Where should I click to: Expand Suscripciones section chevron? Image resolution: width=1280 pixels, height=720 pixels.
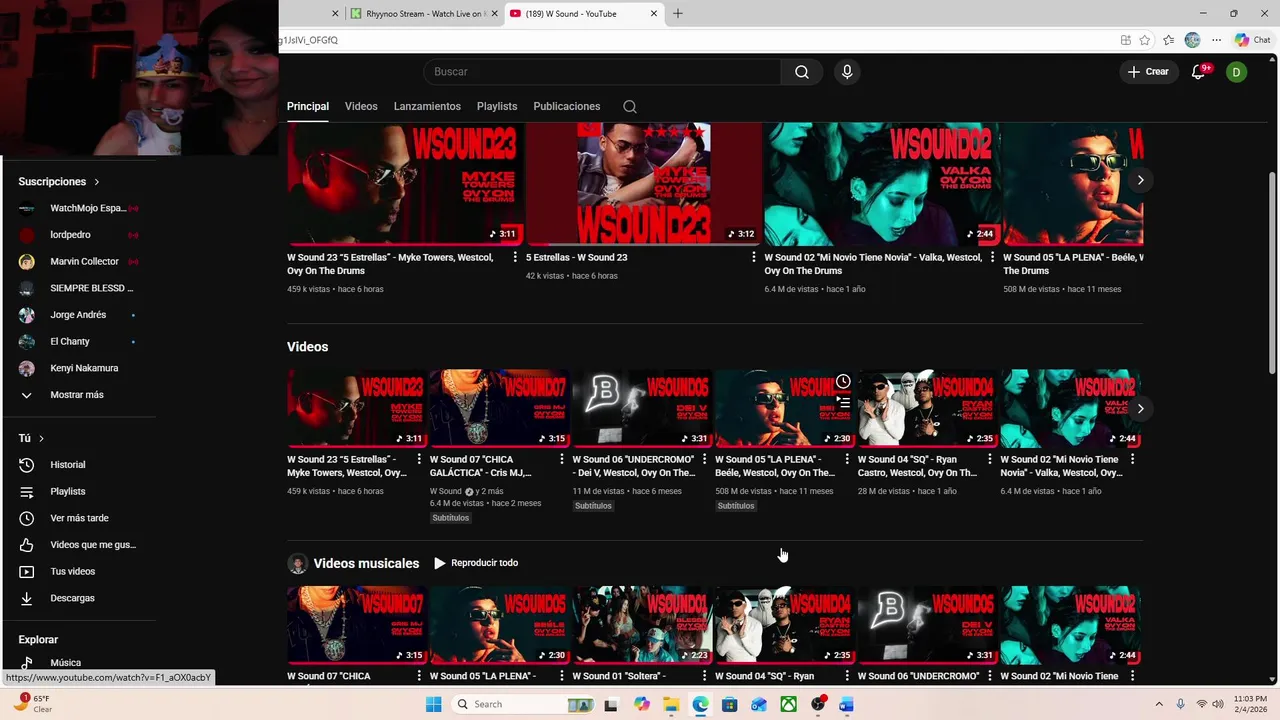(97, 182)
